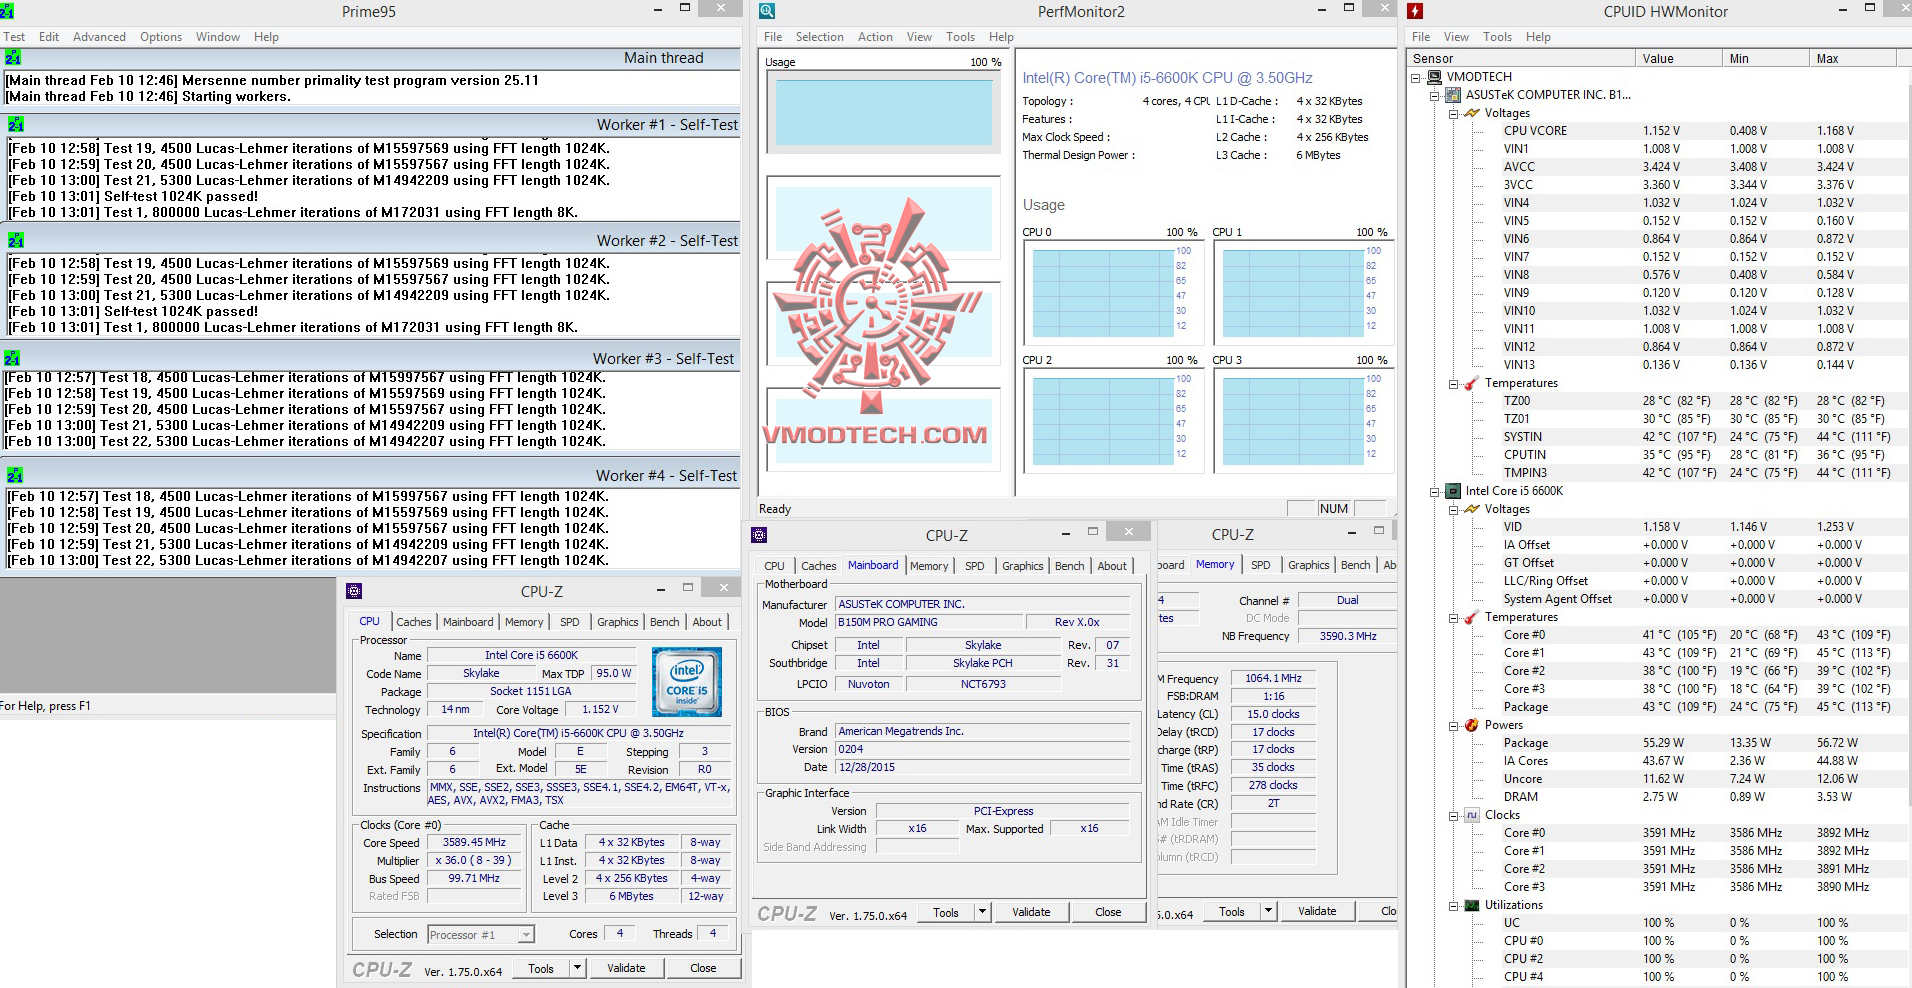Click the Clocks icon in HWMonitor
Screen dimensions: 1912x988
[1472, 815]
